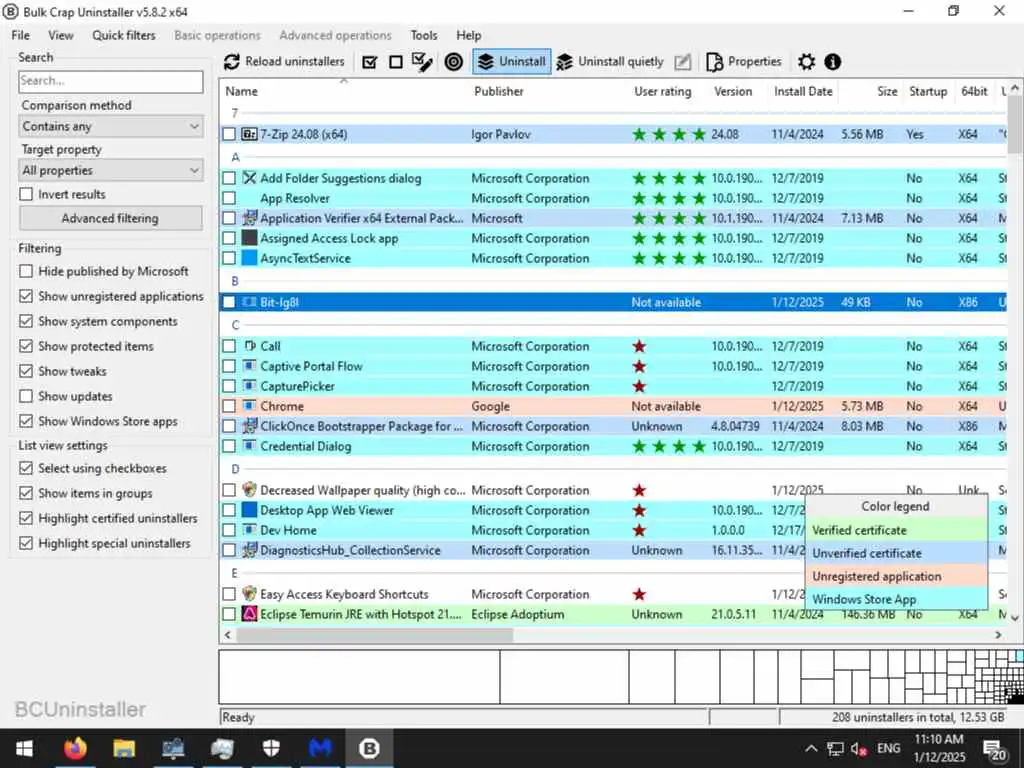Open the File menu
Viewport: 1024px width, 768px height.
tap(20, 35)
